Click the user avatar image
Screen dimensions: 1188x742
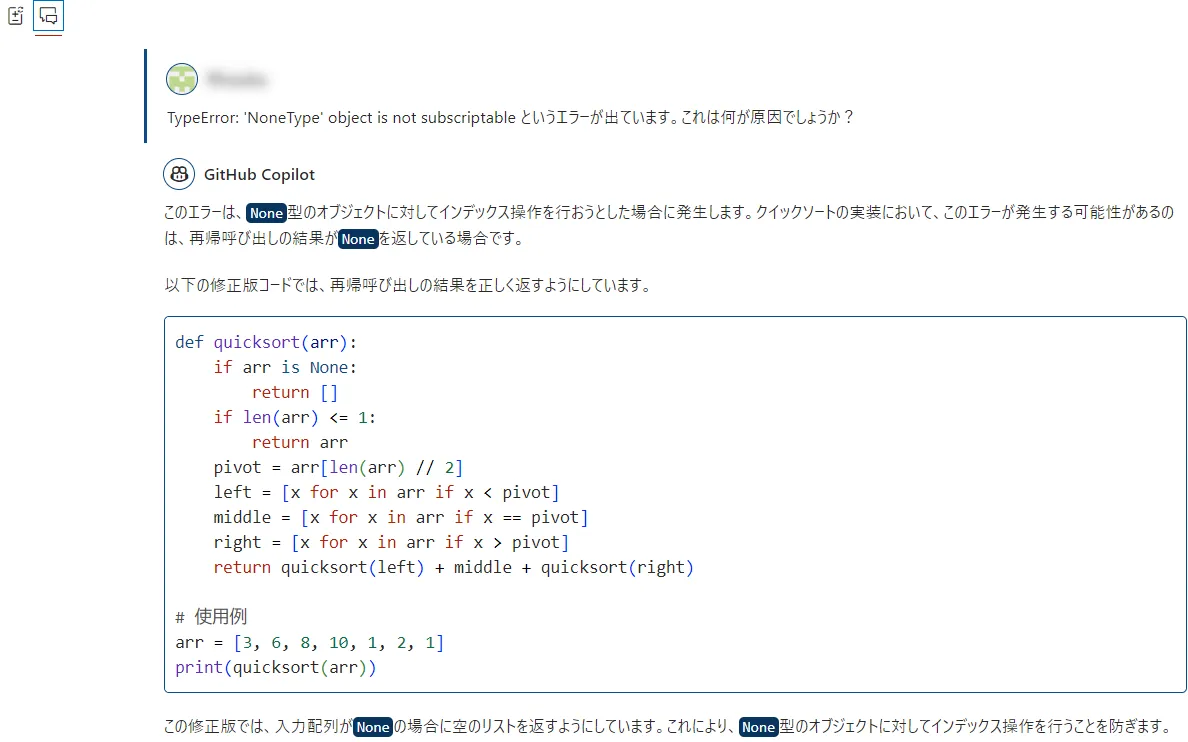[x=182, y=79]
